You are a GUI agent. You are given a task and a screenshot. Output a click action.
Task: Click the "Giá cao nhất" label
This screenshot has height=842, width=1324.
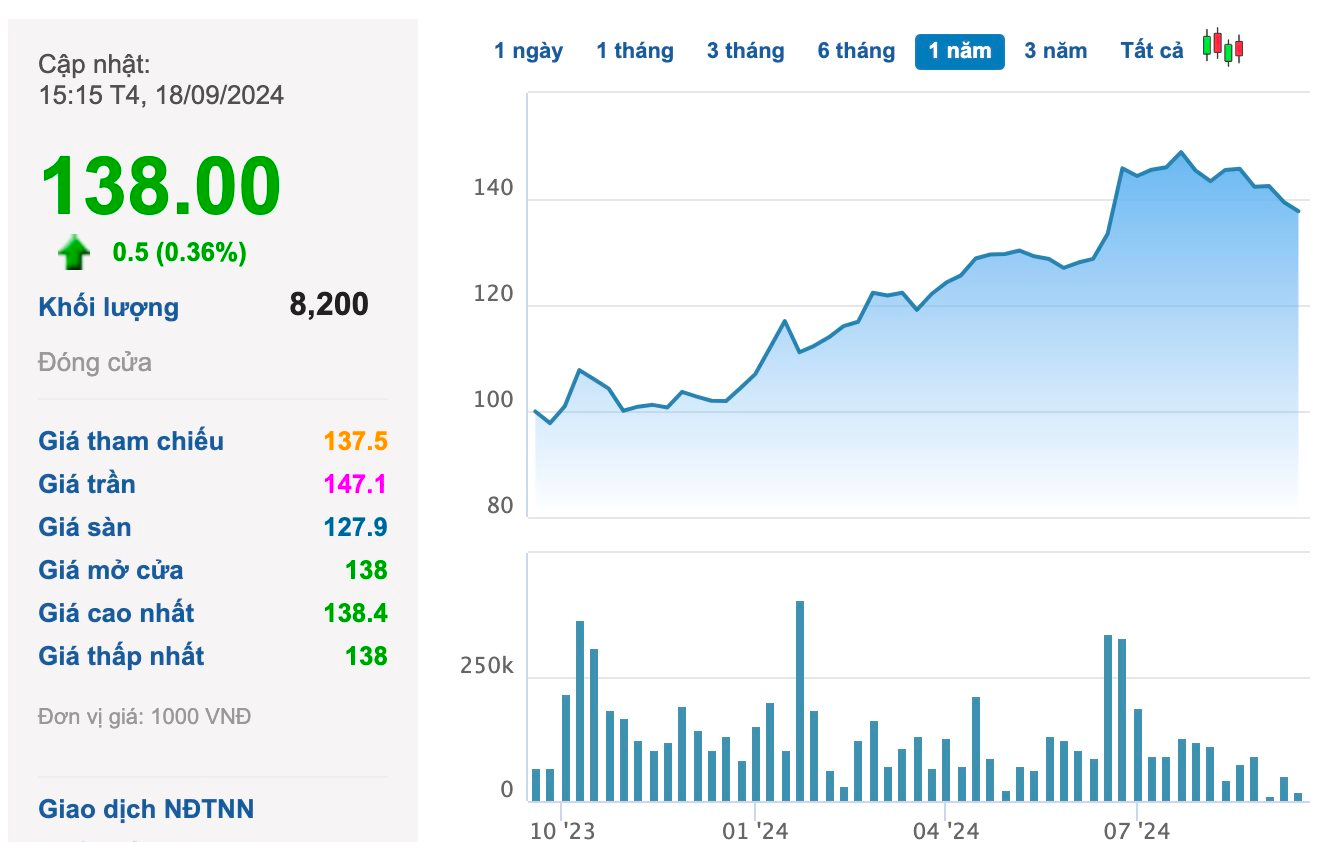(116, 613)
